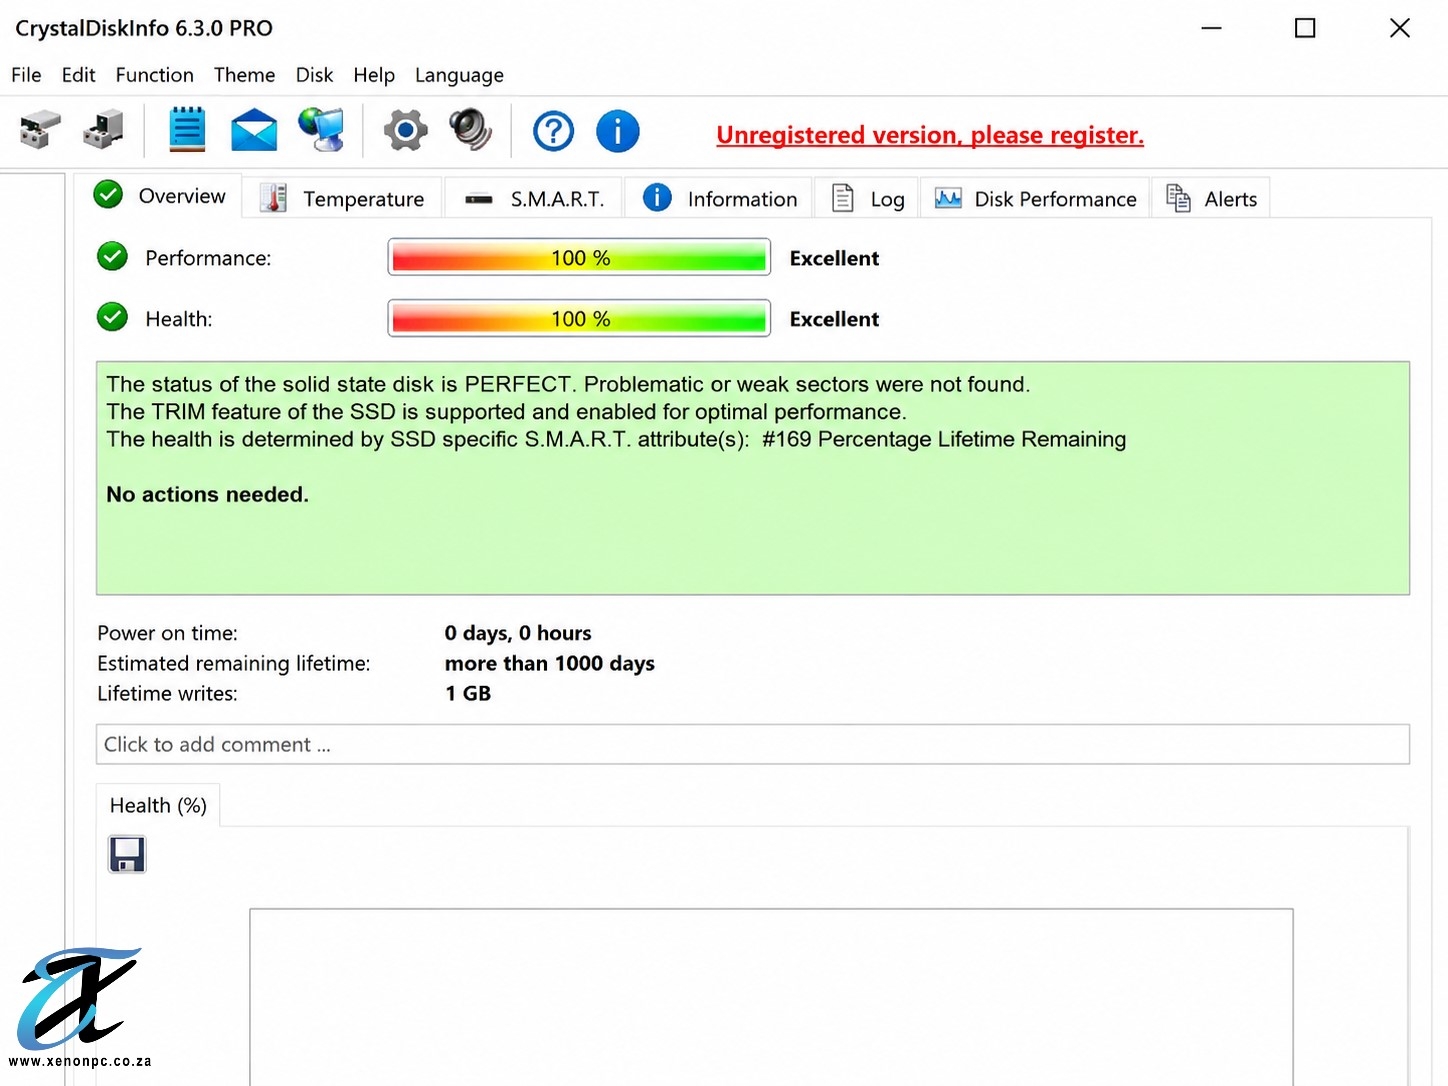1448x1086 pixels.
Task: Click the add comment input field
Action: 753,744
